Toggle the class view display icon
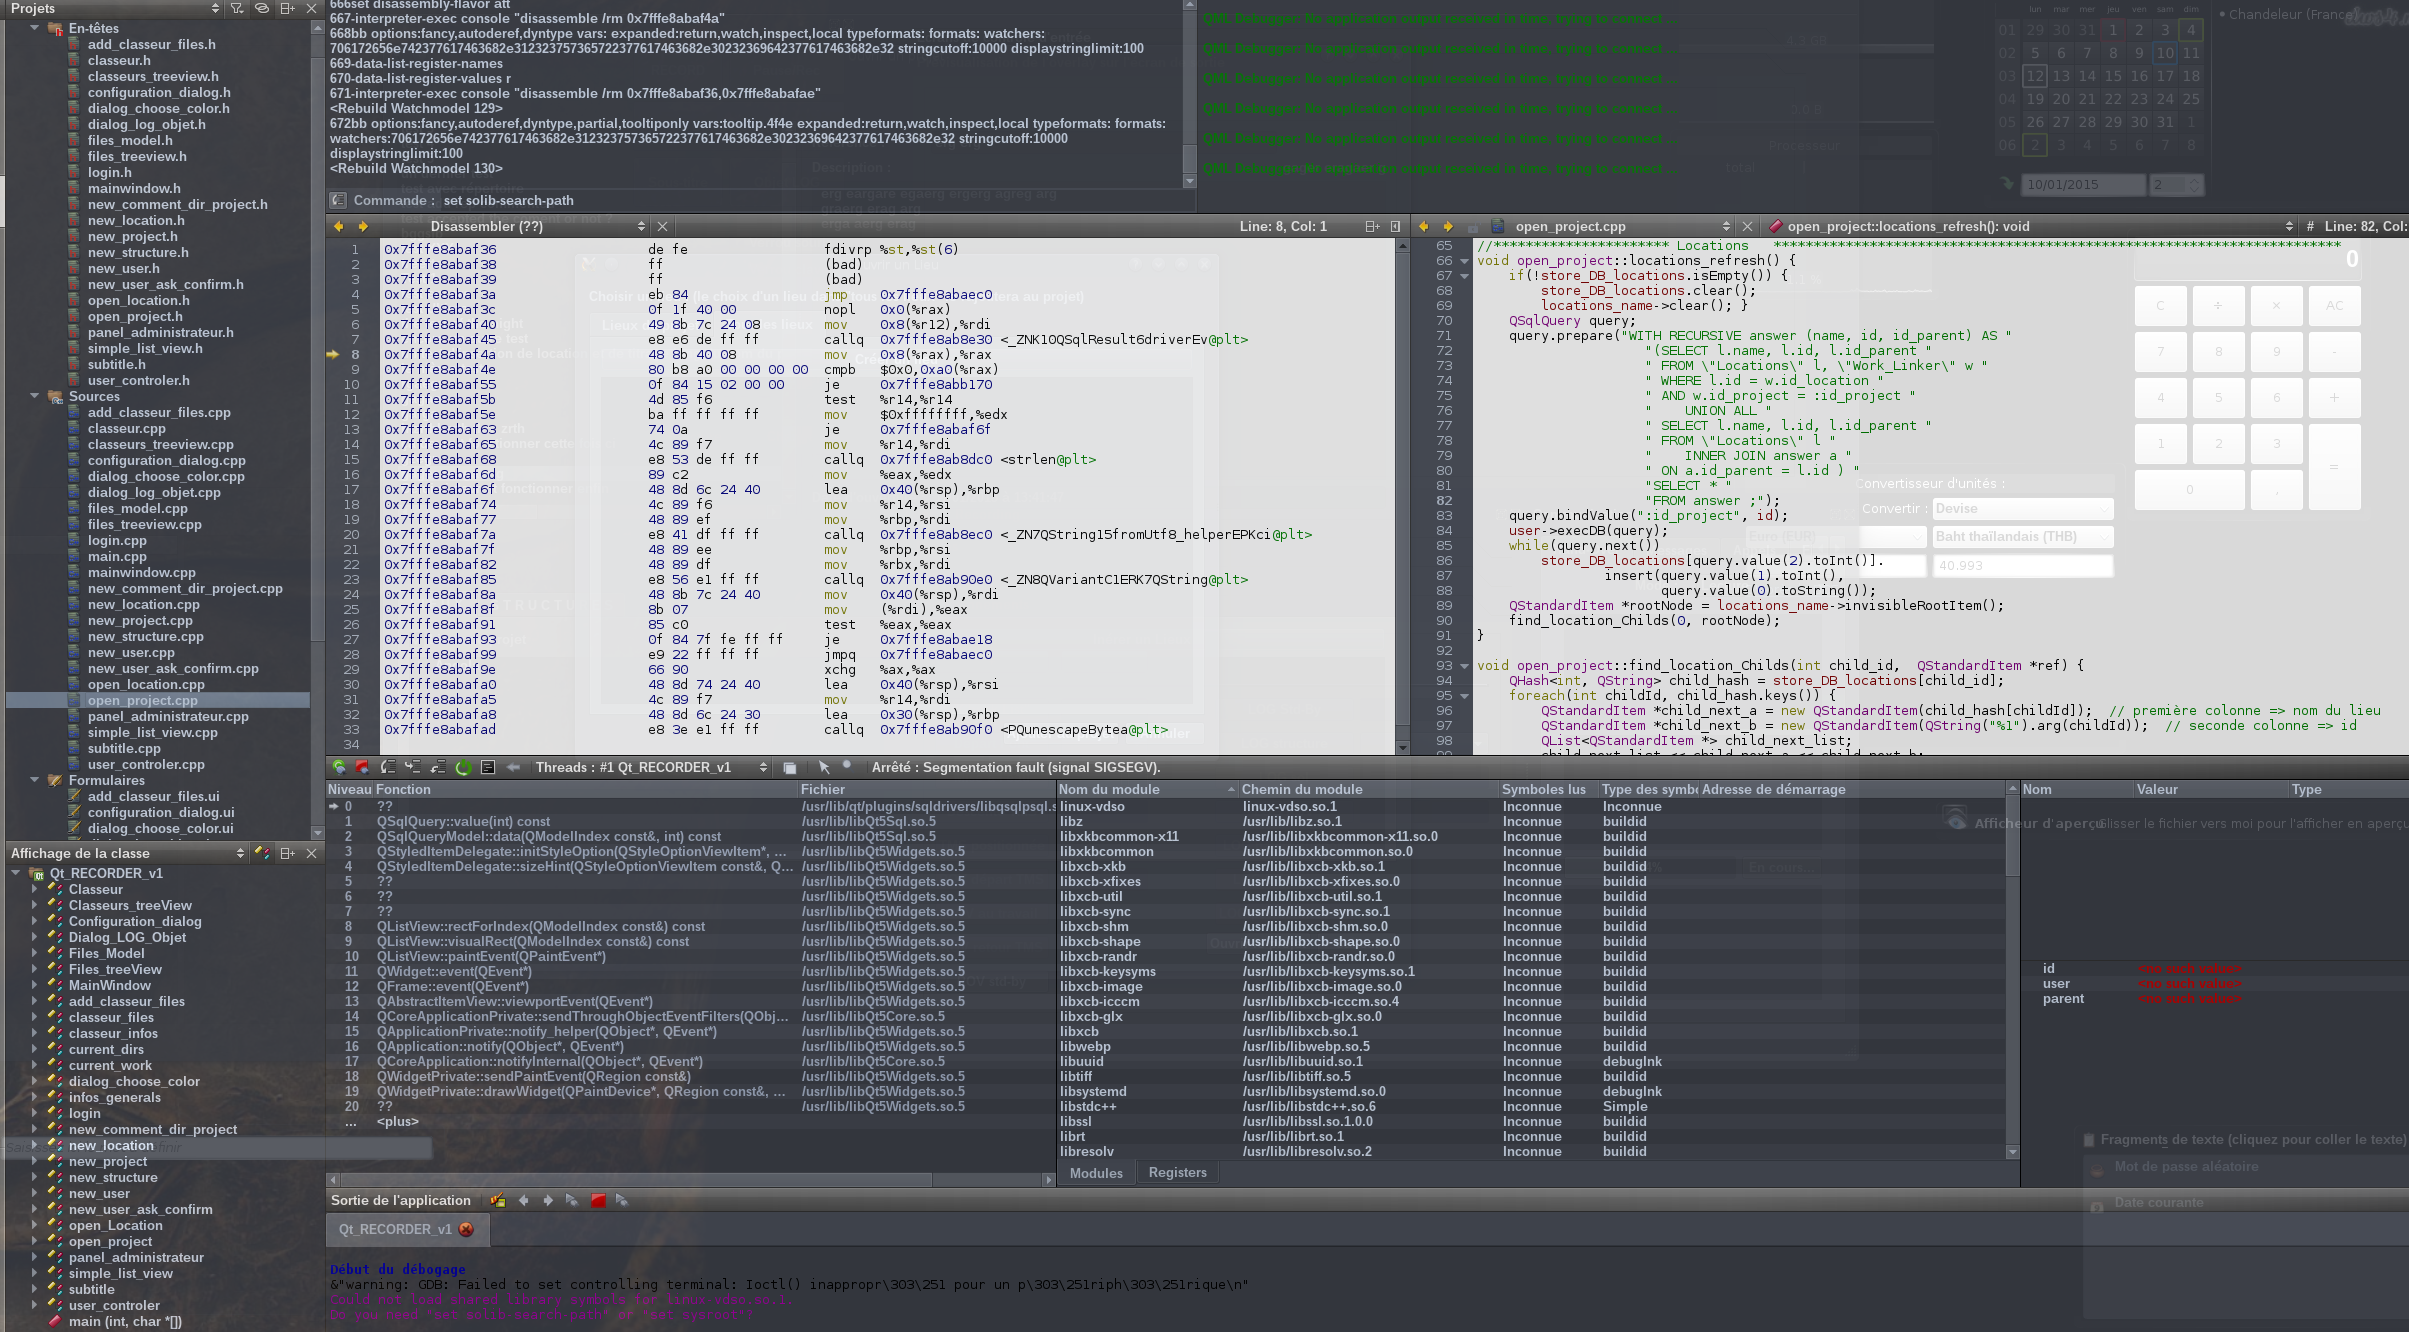Viewport: 2409px width, 1332px height. [x=262, y=853]
